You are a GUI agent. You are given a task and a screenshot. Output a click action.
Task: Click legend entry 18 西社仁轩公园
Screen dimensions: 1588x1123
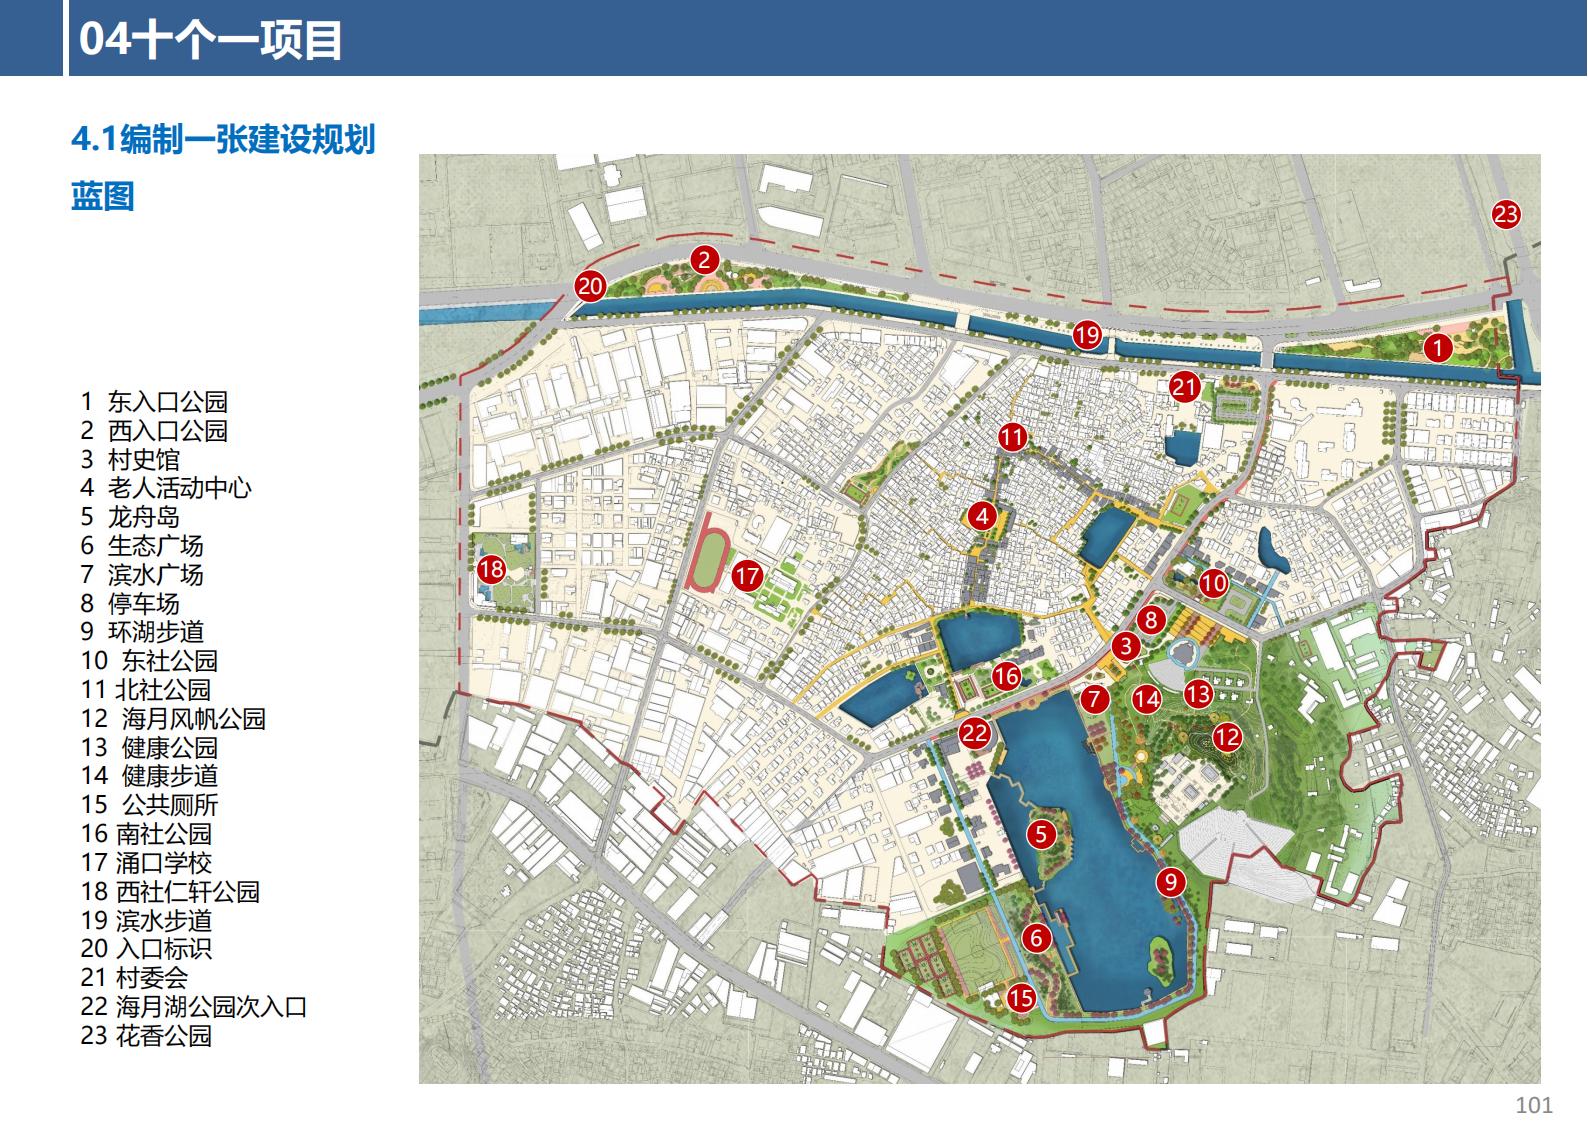click(170, 892)
